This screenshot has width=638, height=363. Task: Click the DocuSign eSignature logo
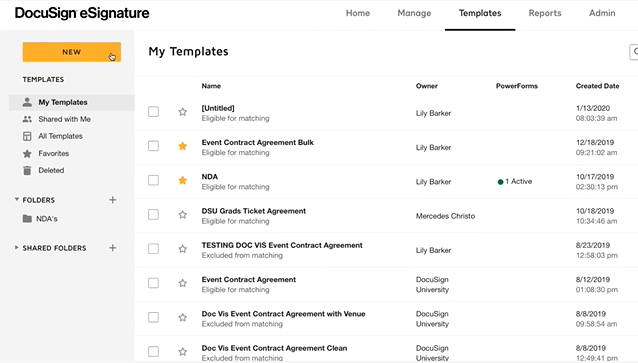[82, 13]
